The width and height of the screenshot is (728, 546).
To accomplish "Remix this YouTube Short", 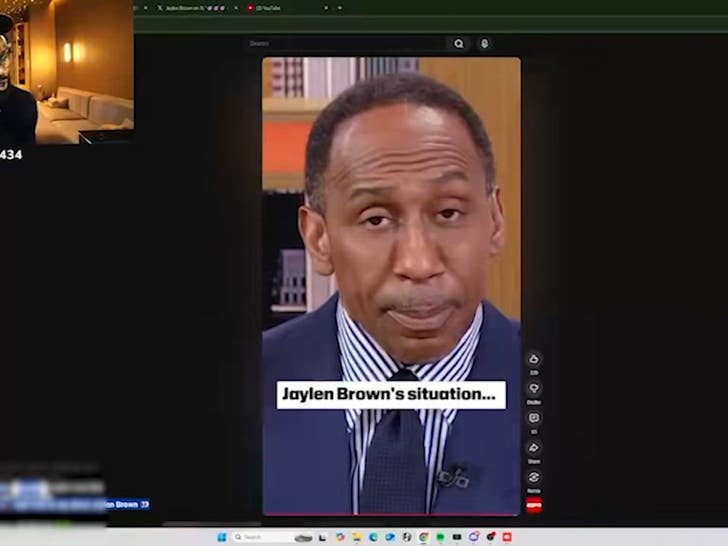I will click(x=533, y=477).
